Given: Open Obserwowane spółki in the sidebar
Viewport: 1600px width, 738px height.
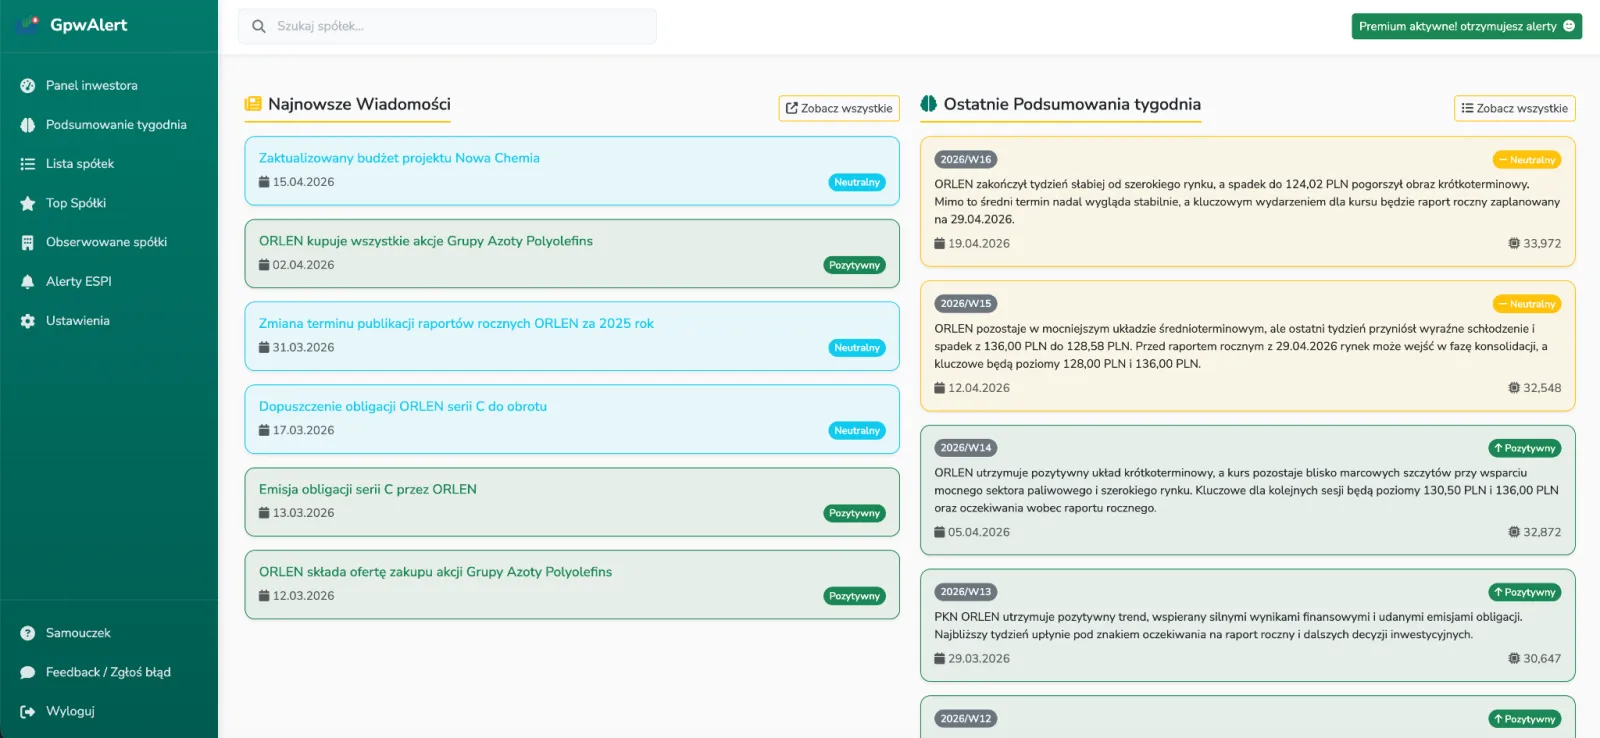Looking at the screenshot, I should coord(106,242).
